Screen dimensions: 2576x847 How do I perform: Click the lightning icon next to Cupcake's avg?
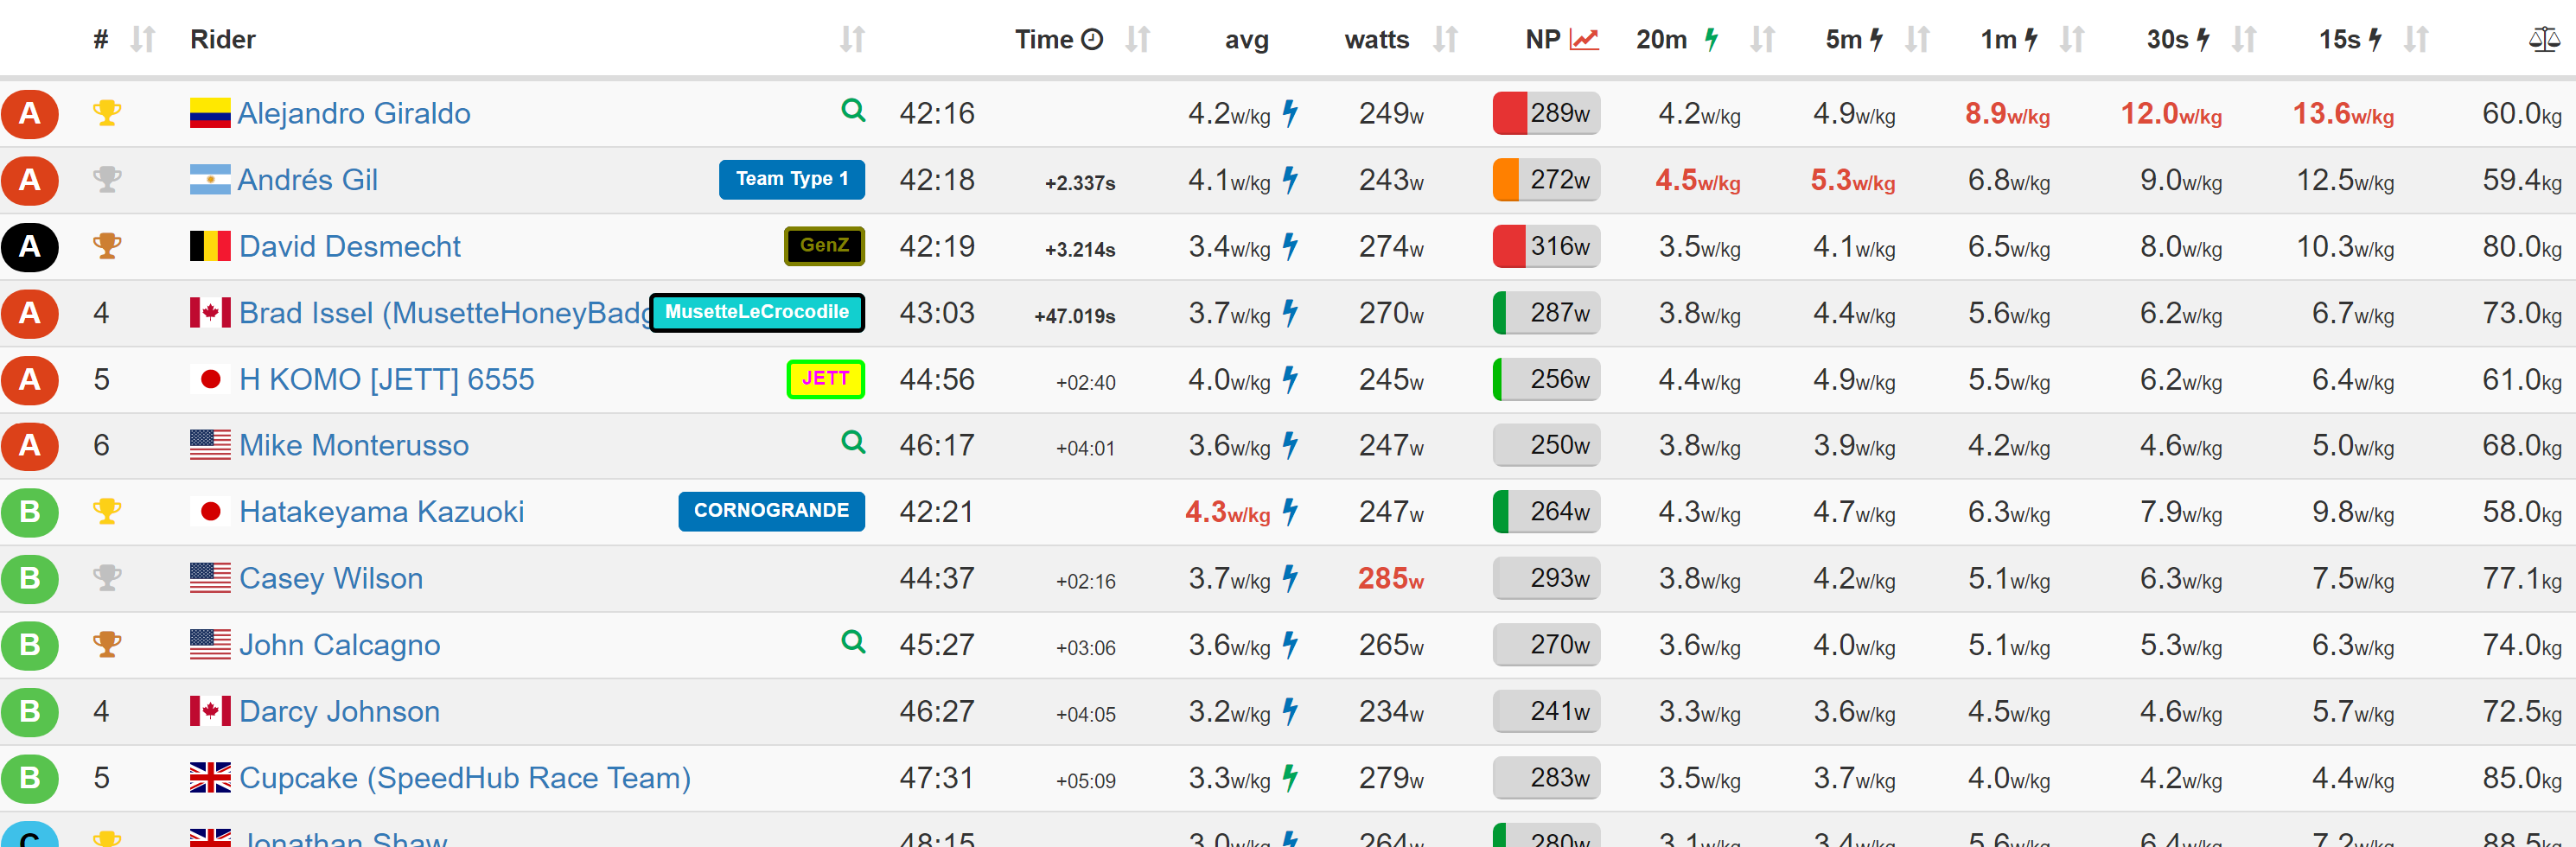click(x=1291, y=777)
